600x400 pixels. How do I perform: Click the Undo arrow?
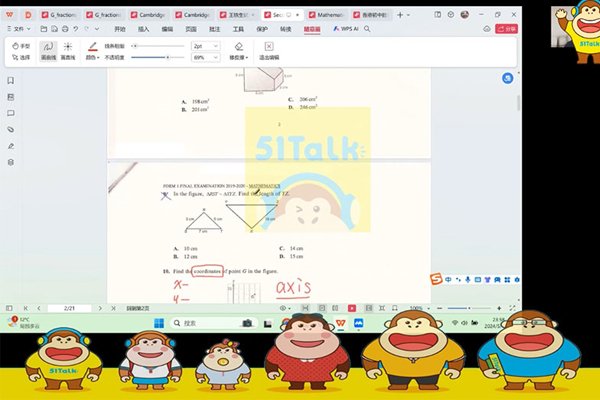(76, 29)
